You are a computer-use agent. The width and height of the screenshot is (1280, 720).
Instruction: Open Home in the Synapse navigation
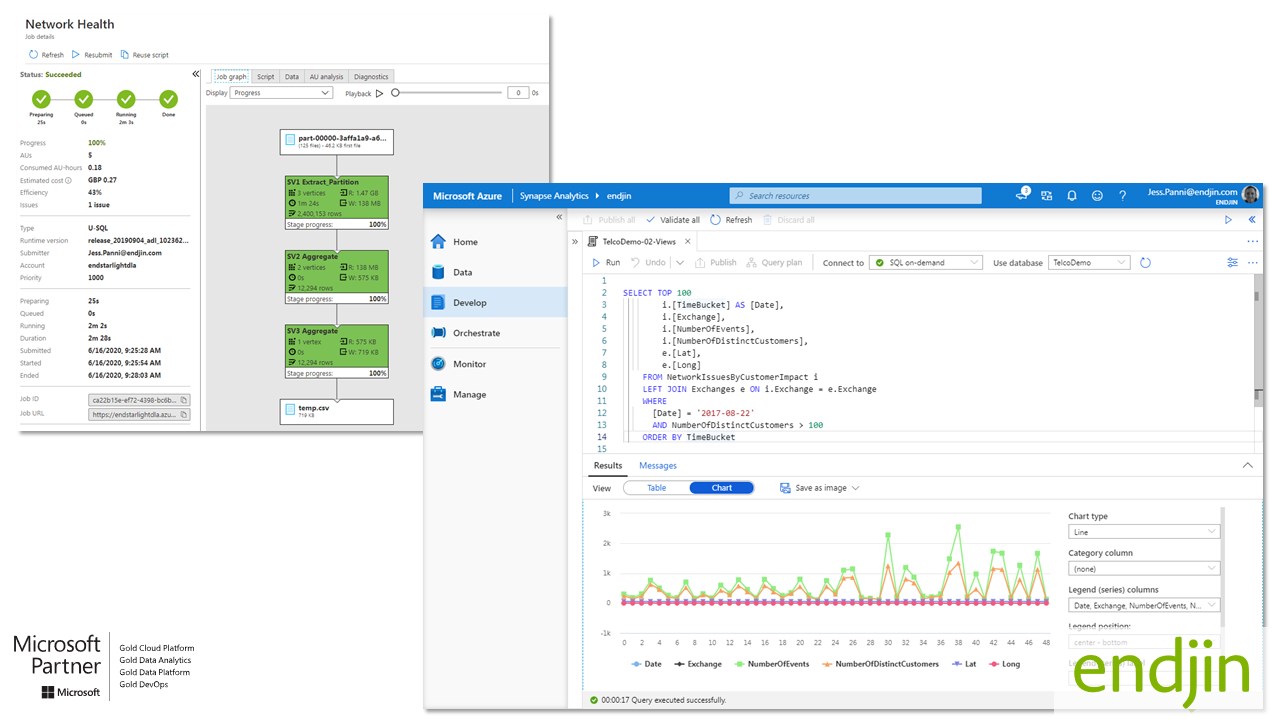point(495,242)
